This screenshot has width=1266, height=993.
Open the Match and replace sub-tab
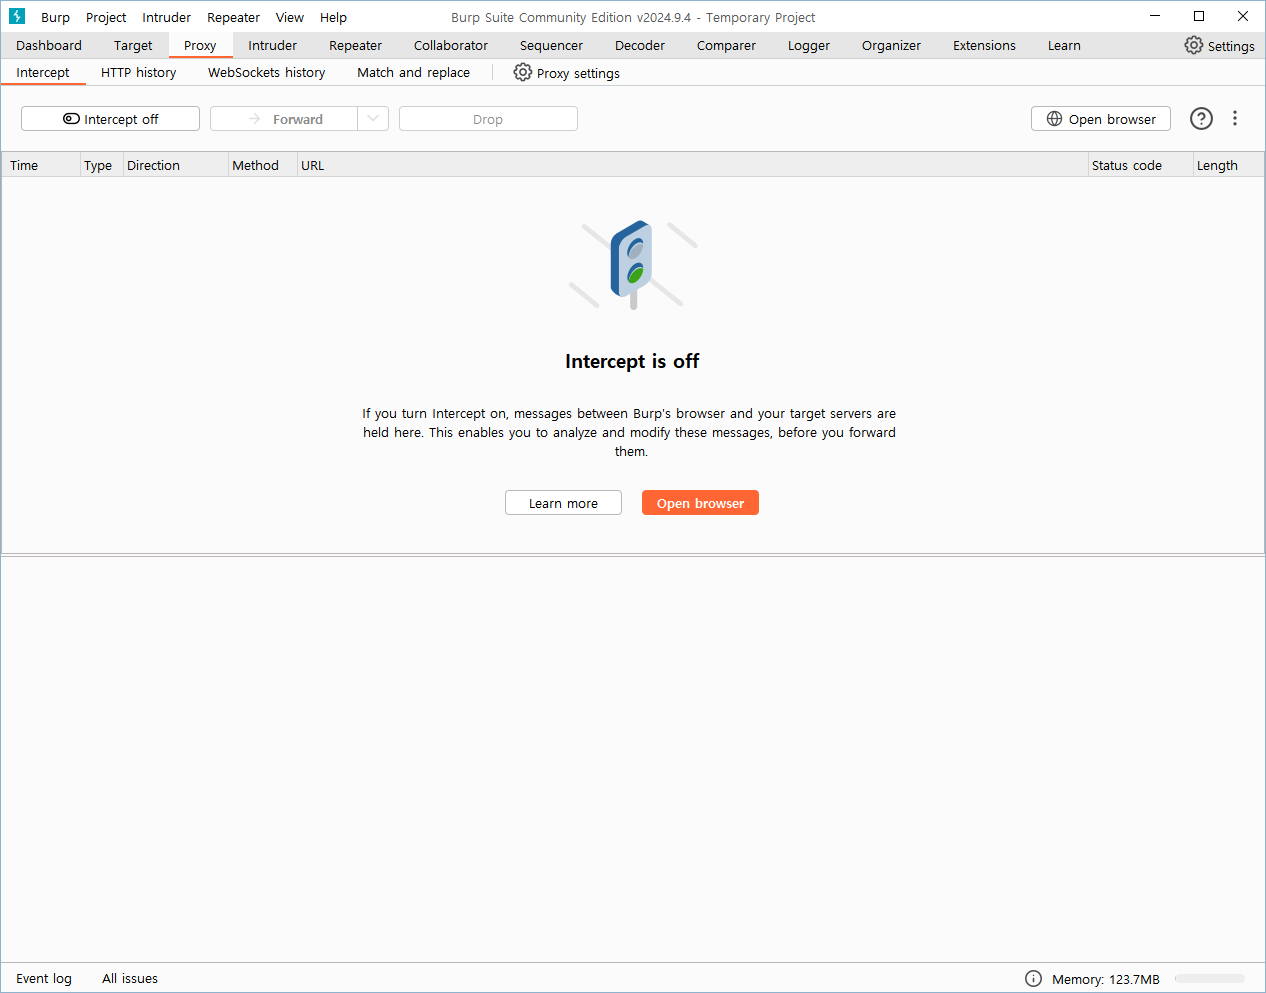pos(413,72)
